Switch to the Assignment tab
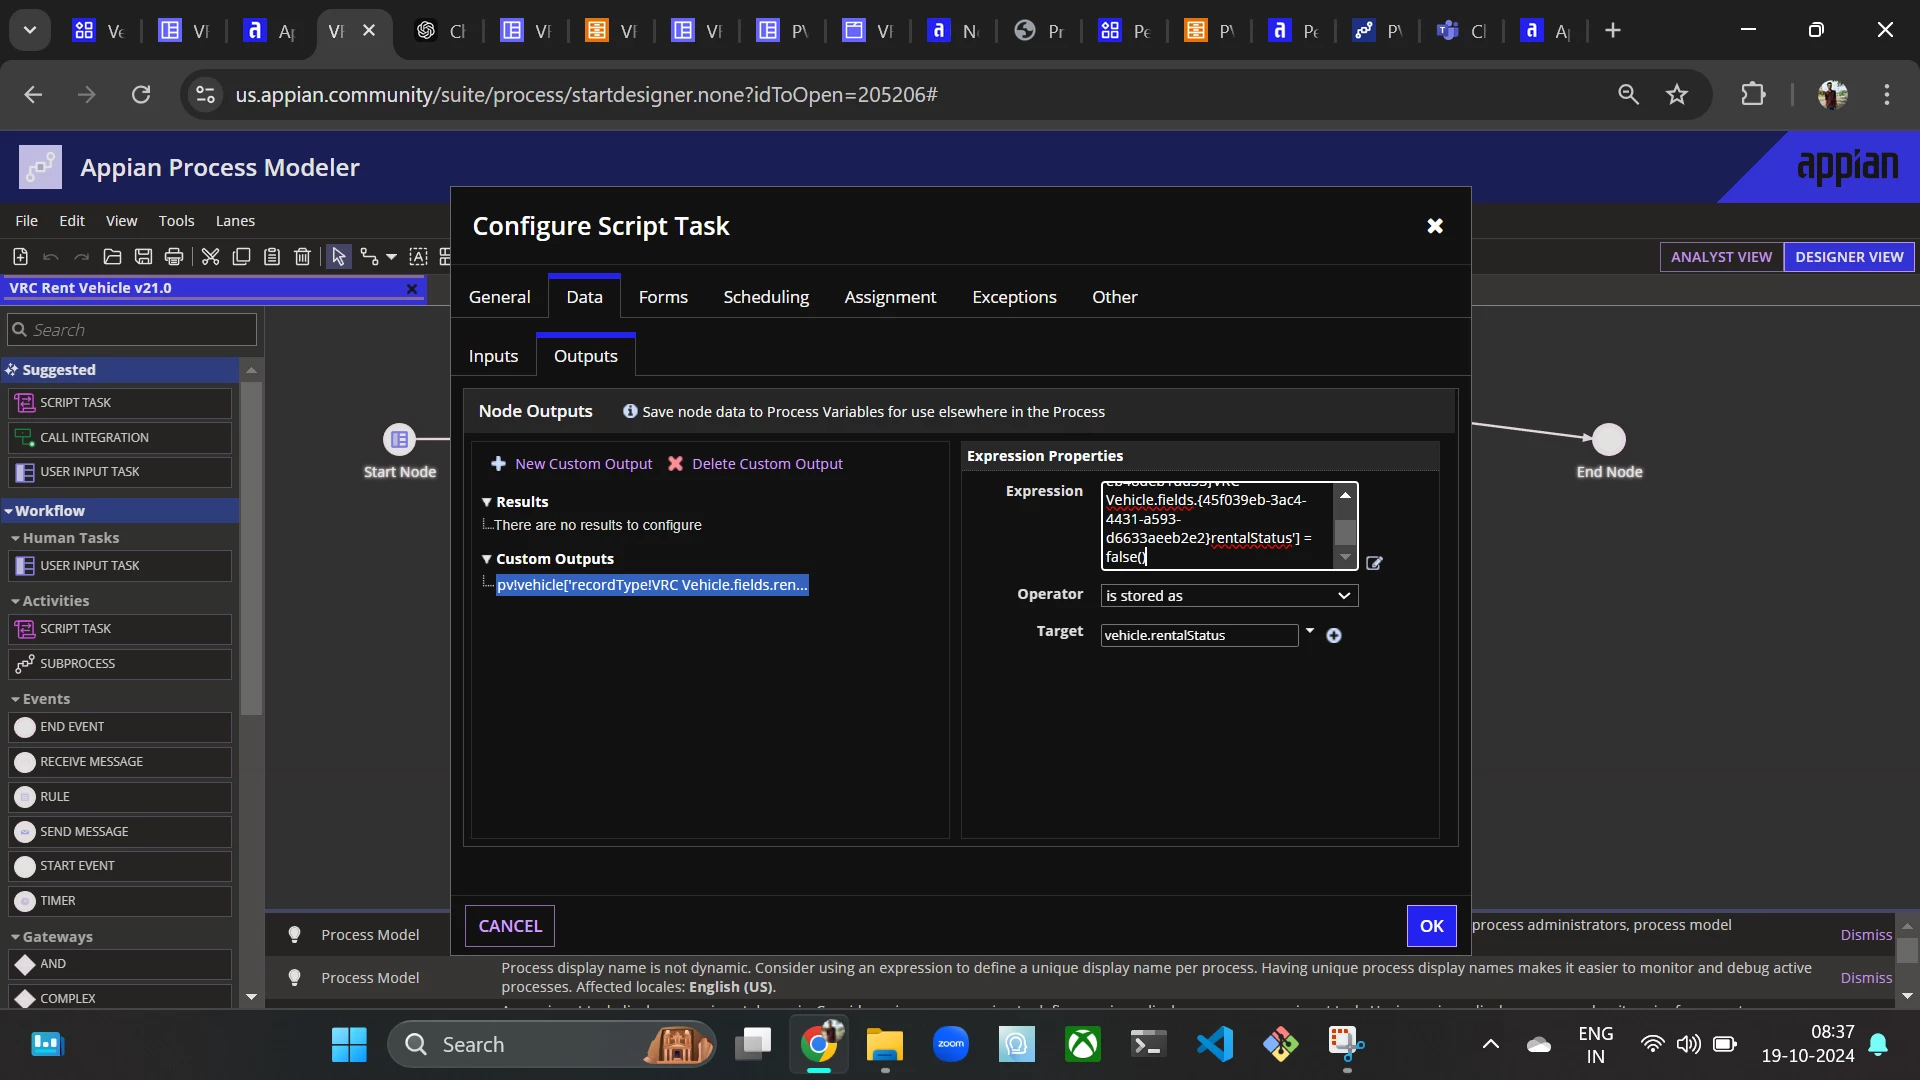This screenshot has width=1920, height=1080. [890, 297]
